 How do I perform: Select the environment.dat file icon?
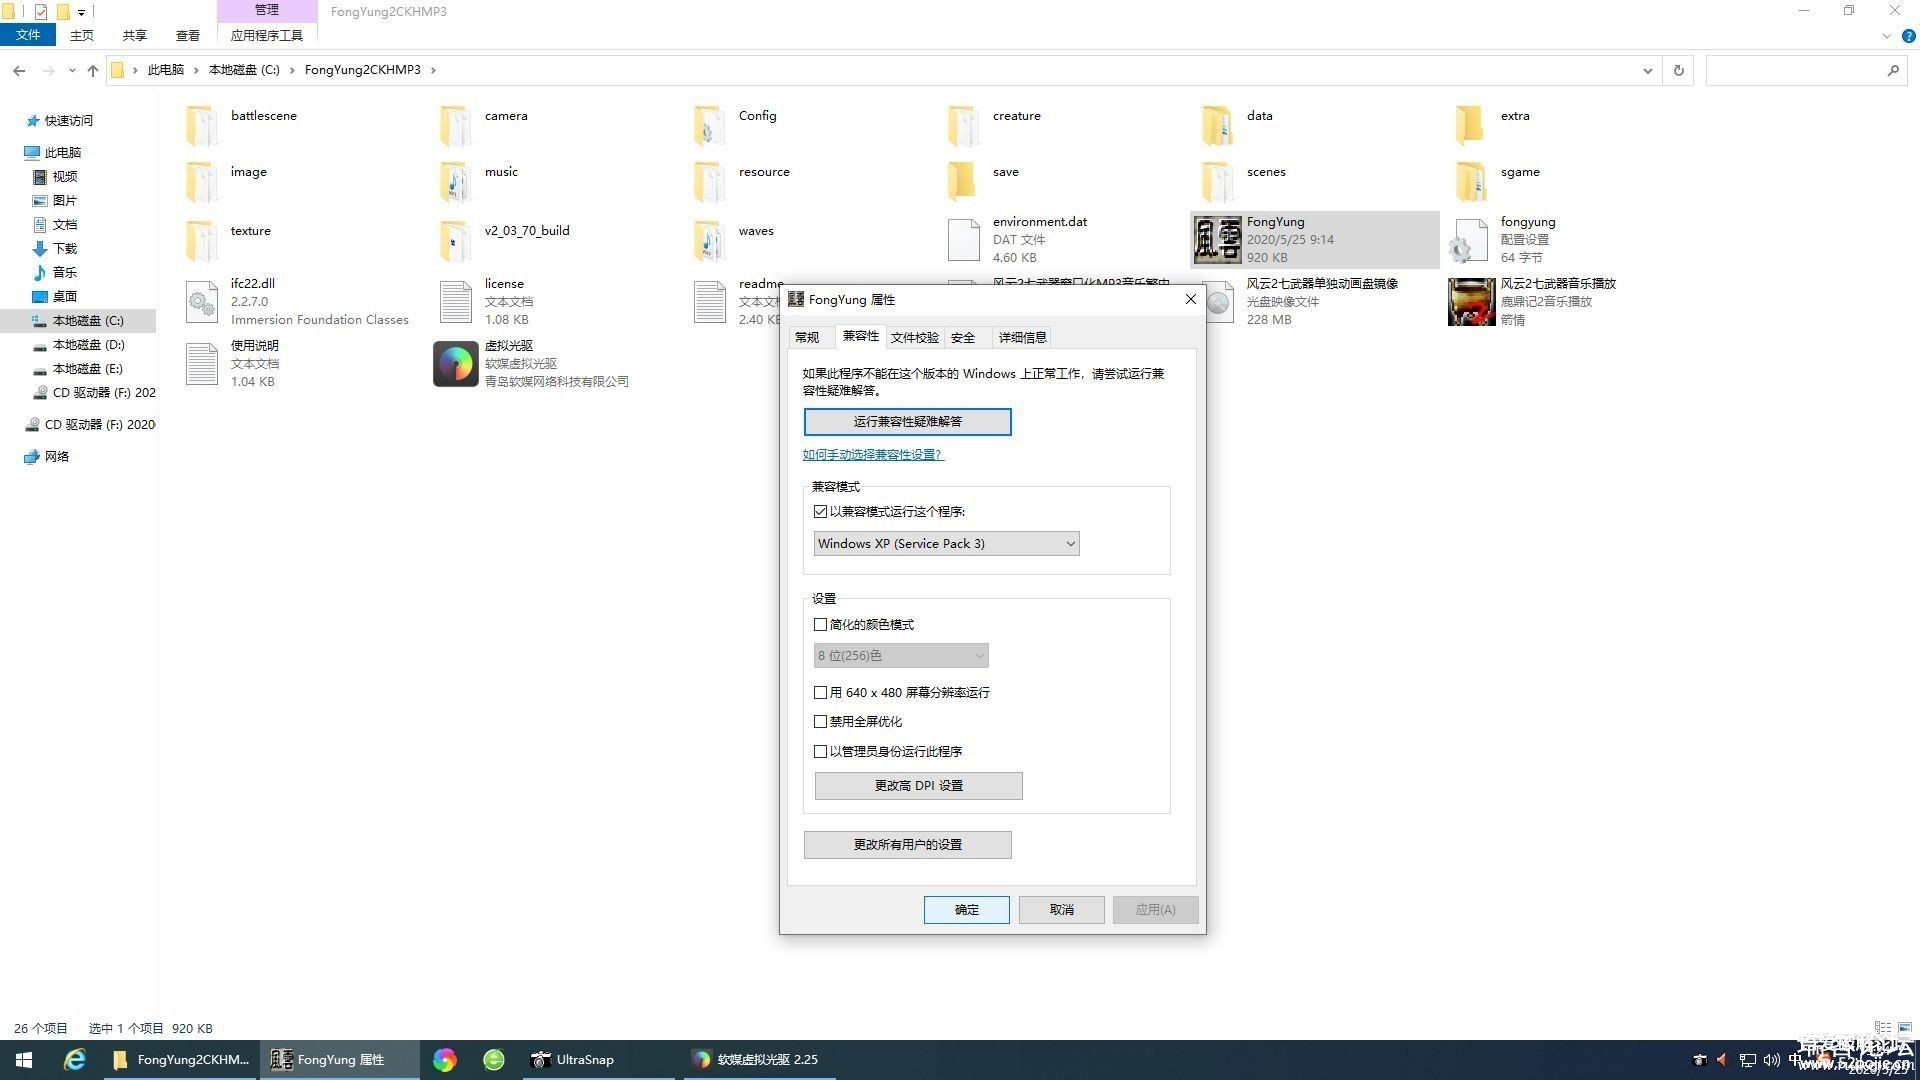click(x=963, y=240)
